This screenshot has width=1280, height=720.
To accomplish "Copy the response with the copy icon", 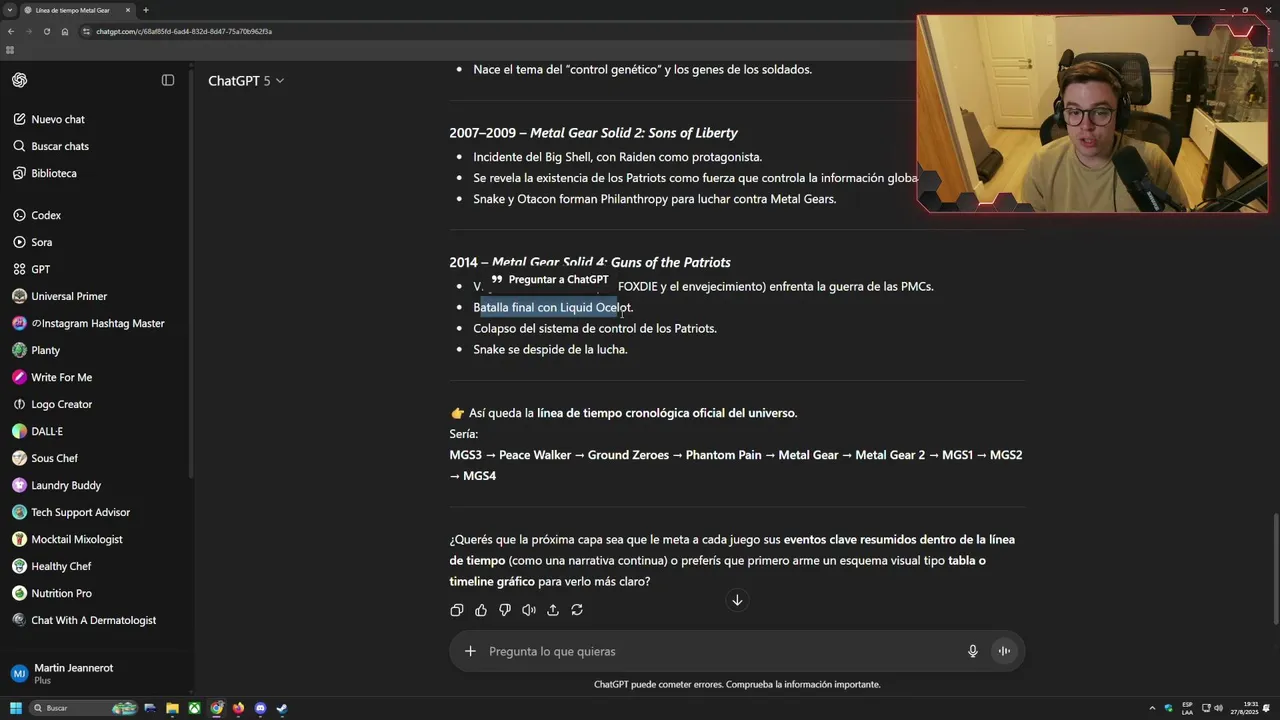I will pos(457,610).
